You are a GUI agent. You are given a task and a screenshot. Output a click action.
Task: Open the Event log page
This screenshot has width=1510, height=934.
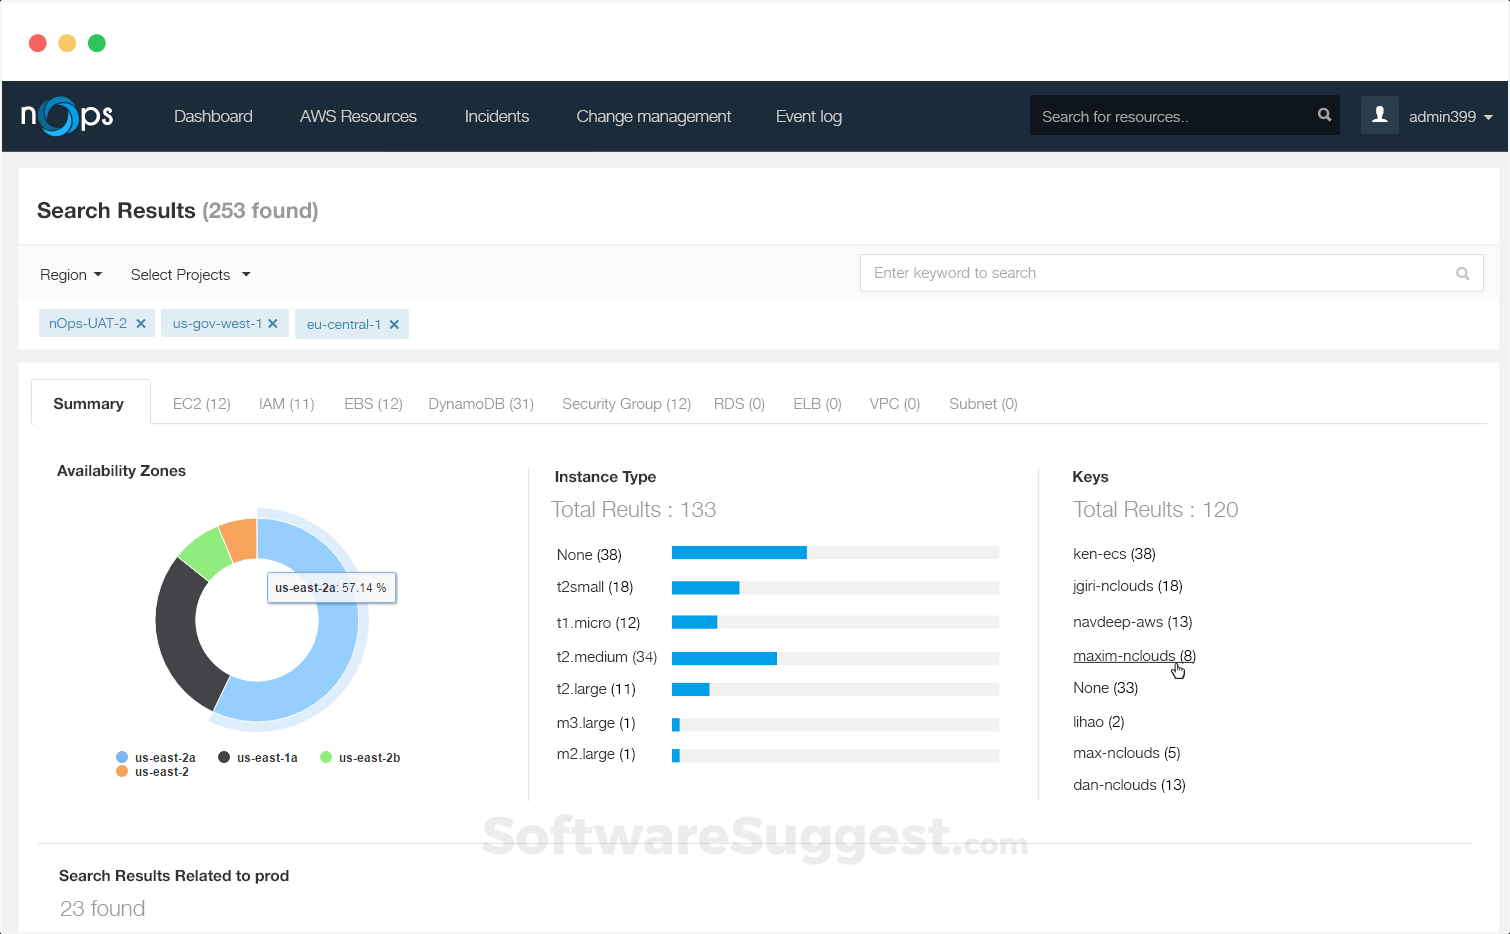[808, 116]
